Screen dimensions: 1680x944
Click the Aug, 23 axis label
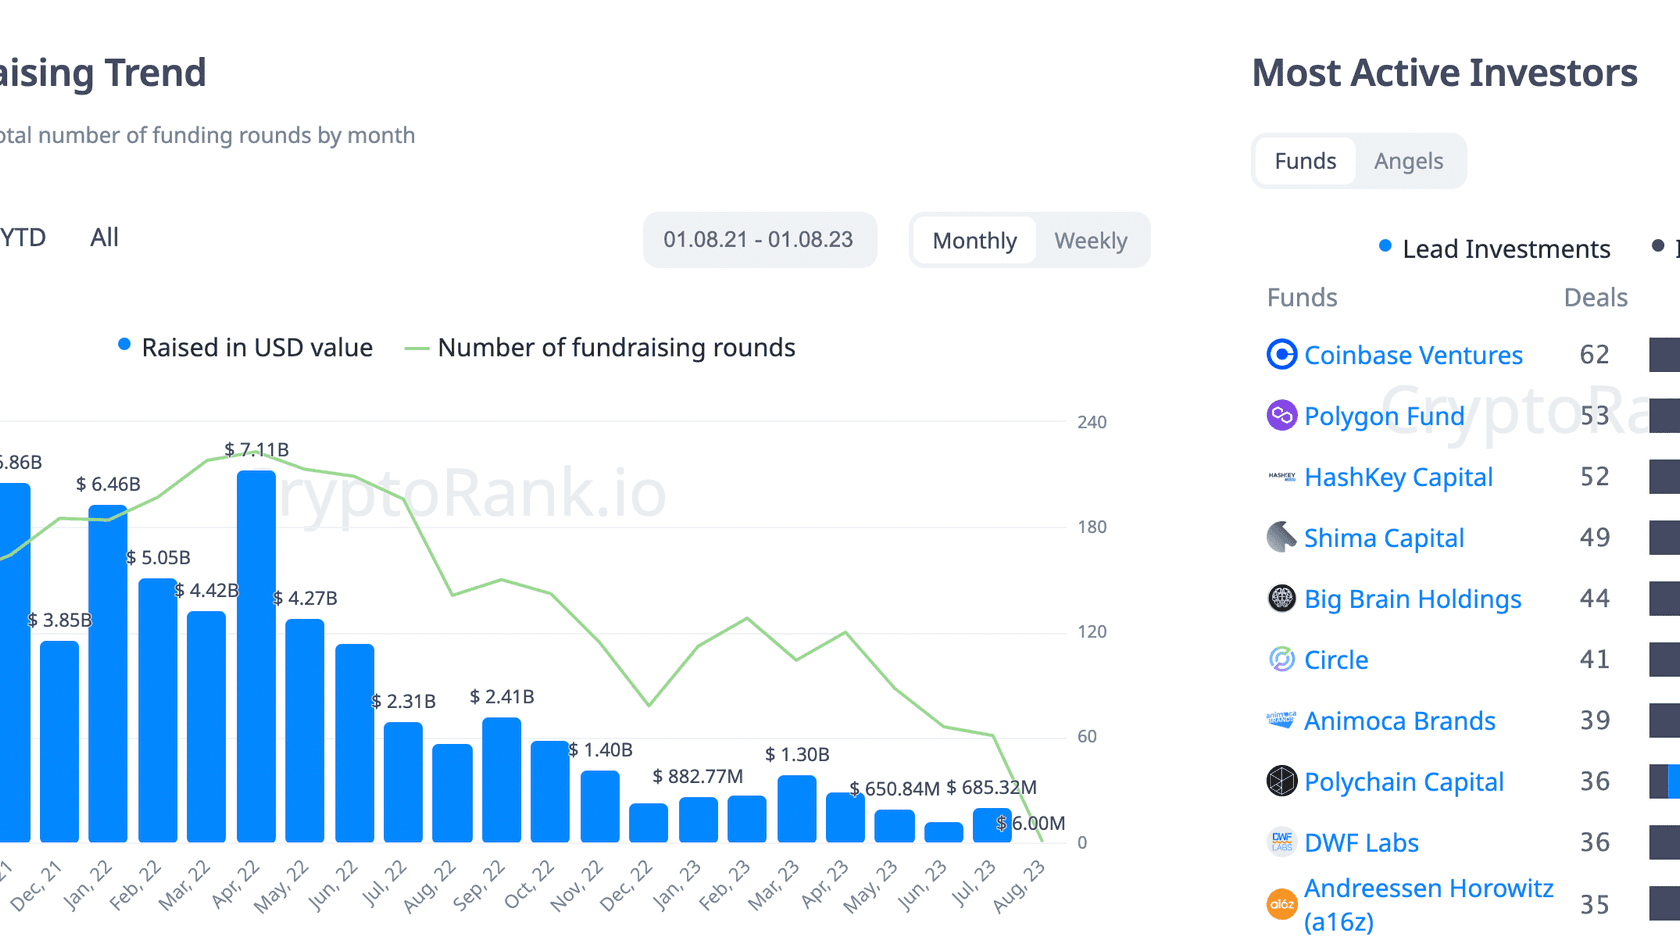tap(1019, 886)
